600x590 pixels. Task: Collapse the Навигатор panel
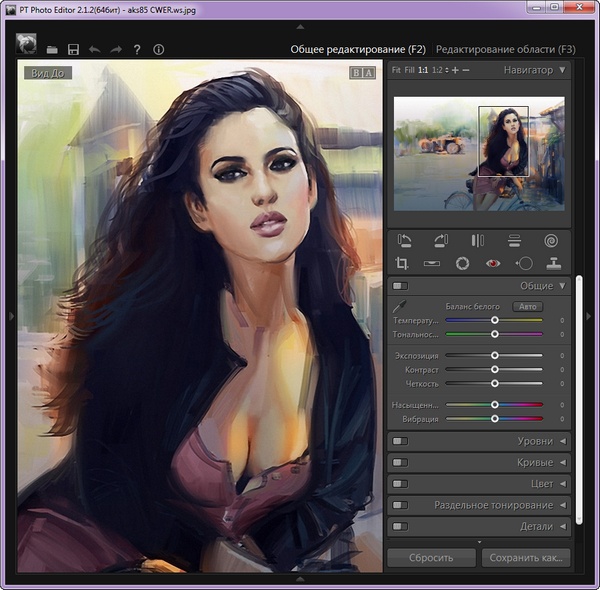[x=563, y=70]
